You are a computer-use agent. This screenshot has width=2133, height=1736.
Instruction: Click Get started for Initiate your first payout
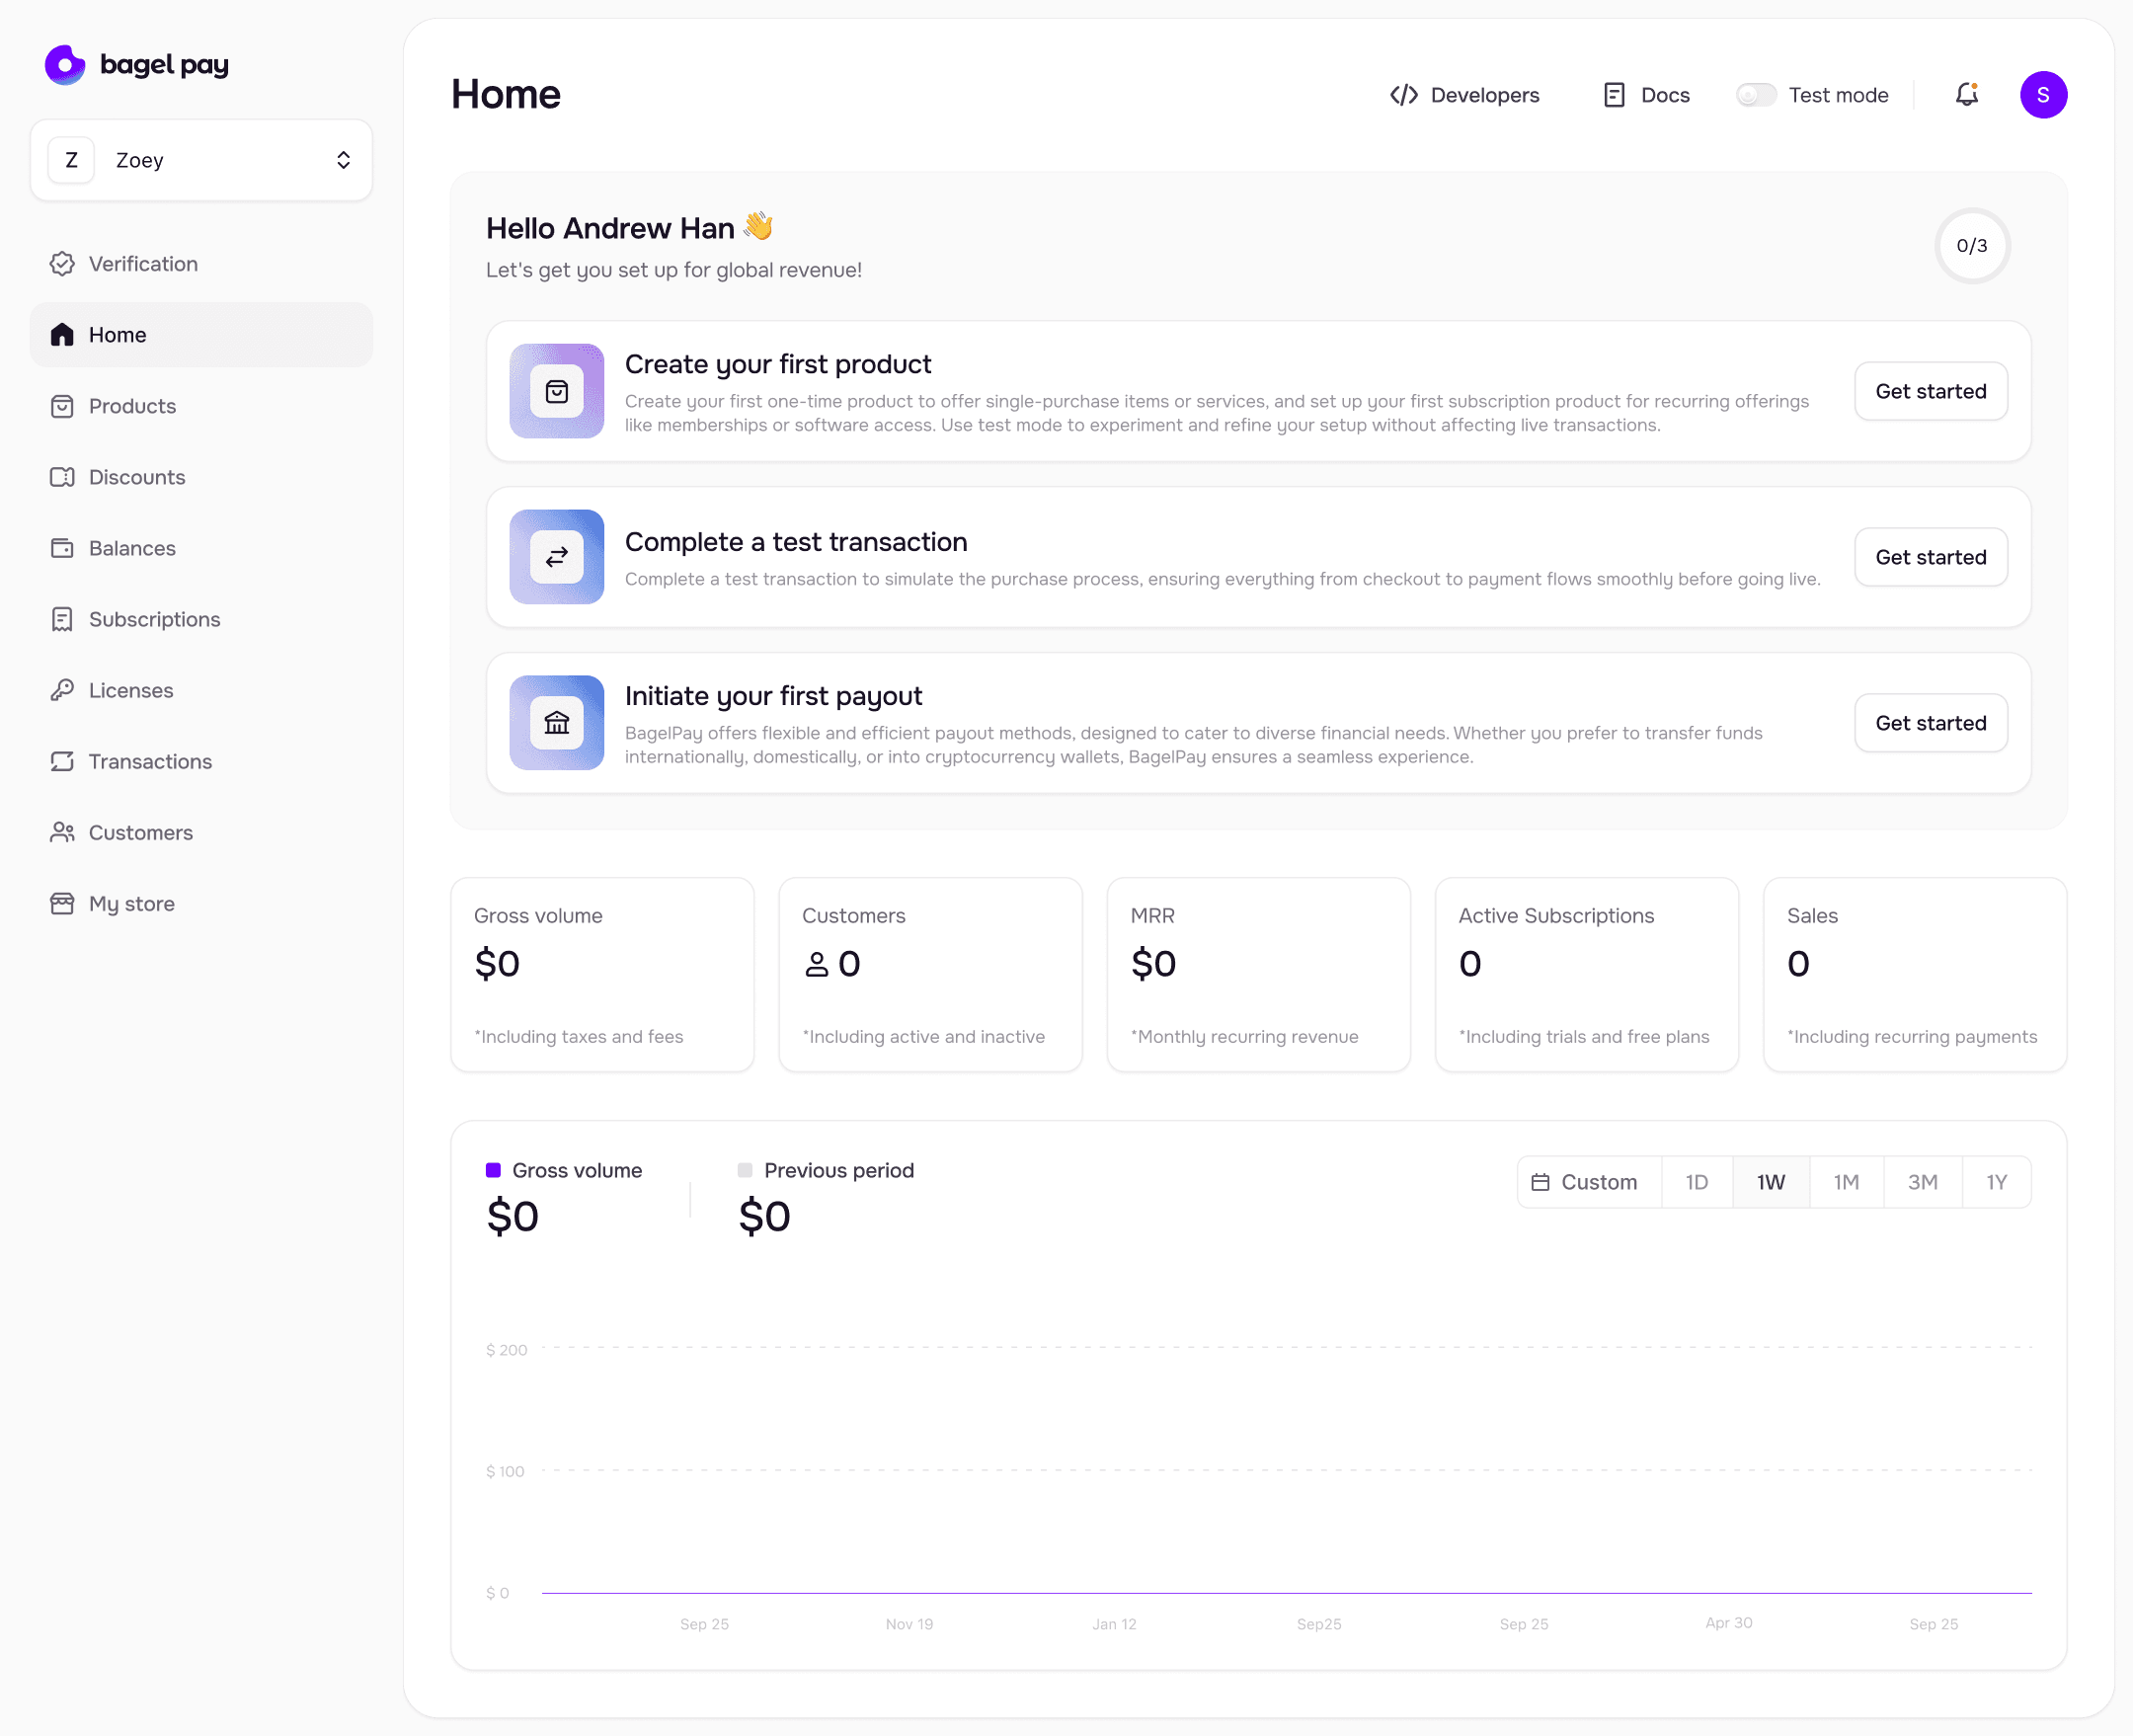[x=1930, y=722]
